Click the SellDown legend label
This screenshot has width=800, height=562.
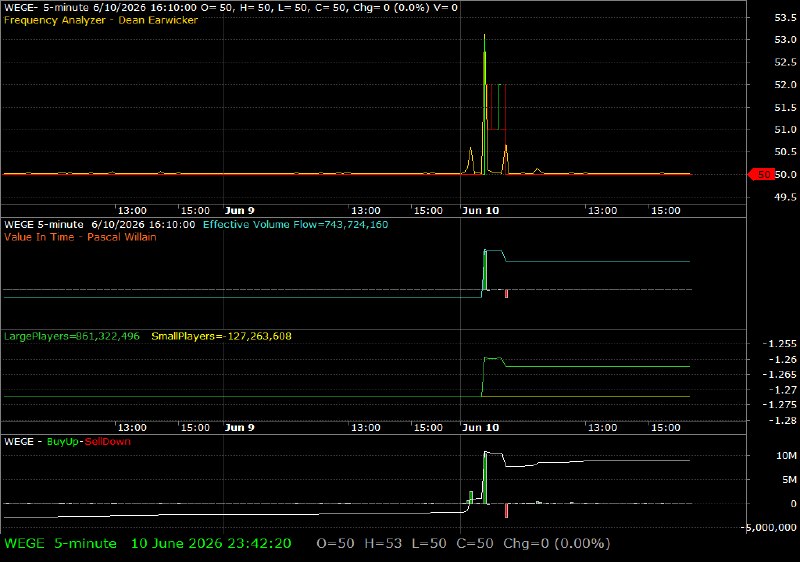point(107,442)
